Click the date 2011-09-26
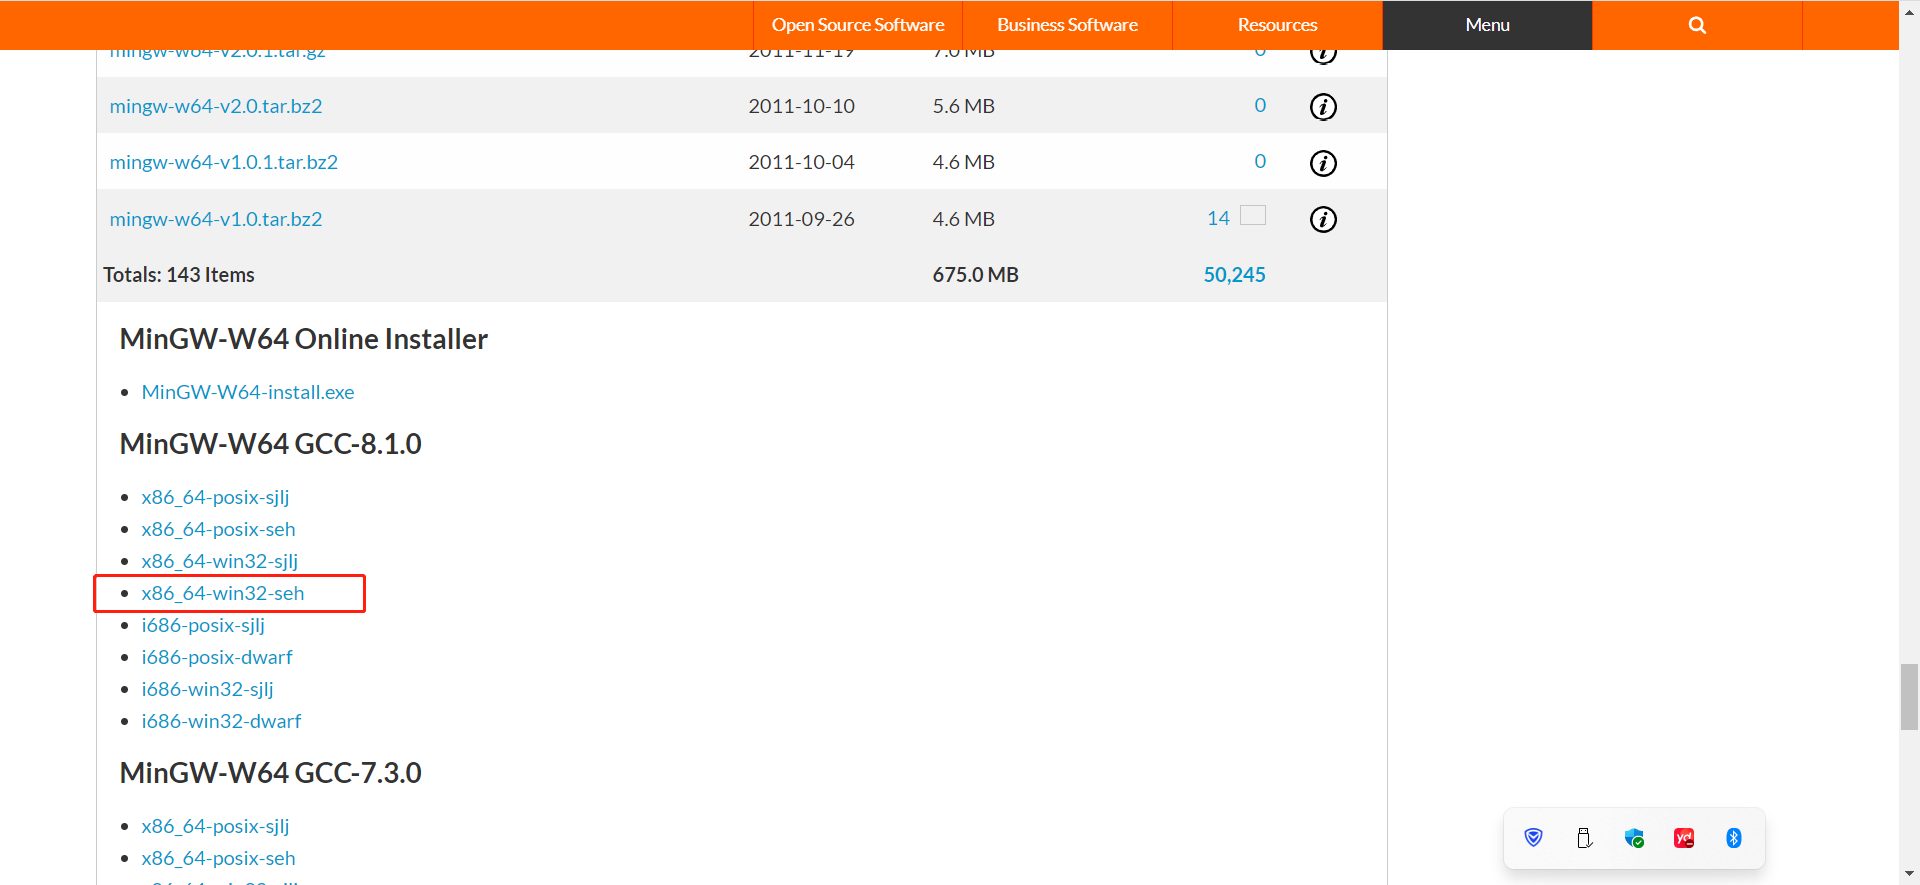This screenshot has height=885, width=1920. click(x=801, y=219)
